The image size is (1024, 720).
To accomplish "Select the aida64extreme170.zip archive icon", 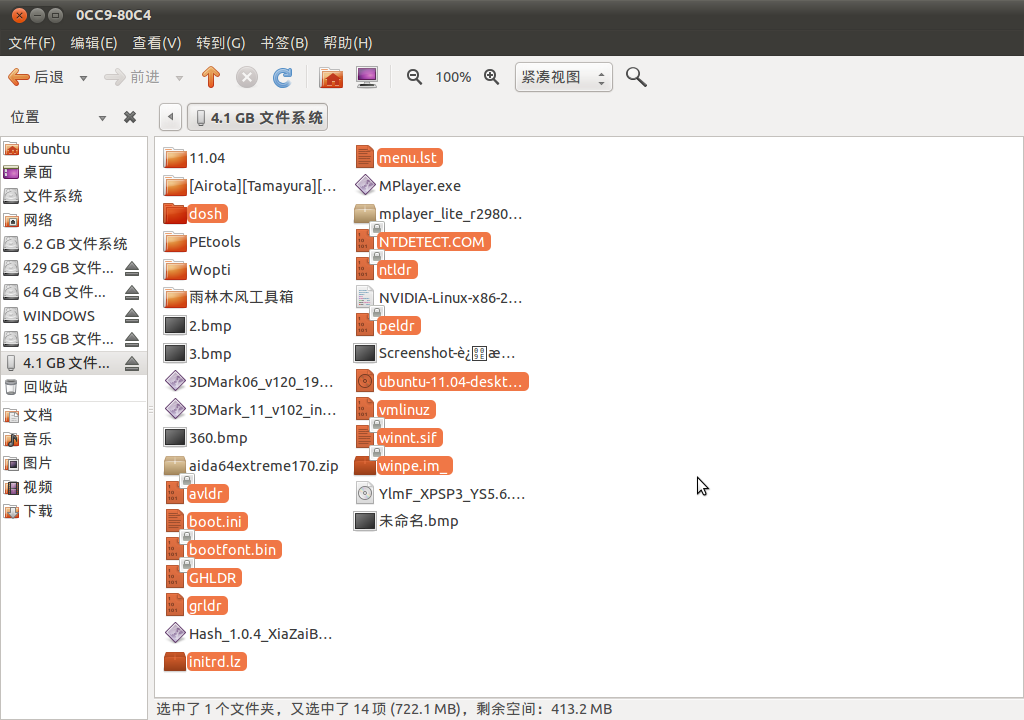I will click(174, 466).
